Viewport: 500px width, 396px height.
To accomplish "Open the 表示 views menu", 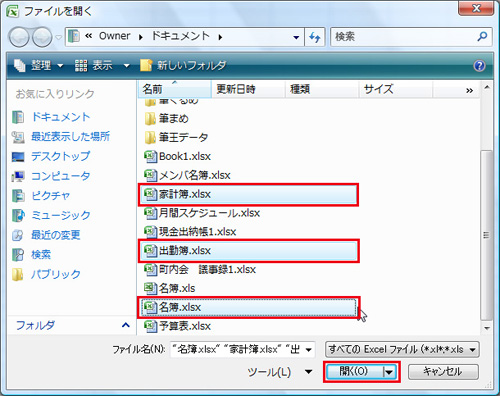I will pos(94,65).
